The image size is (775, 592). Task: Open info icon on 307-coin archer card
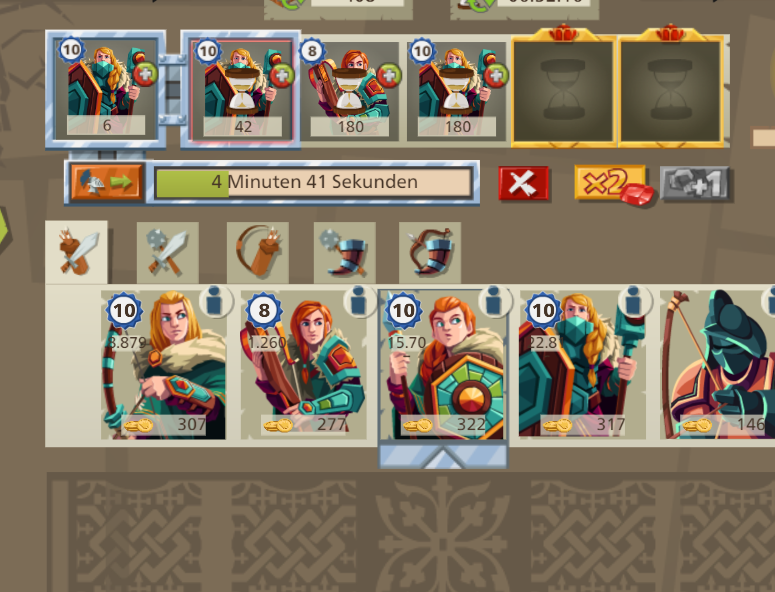tap(215, 301)
